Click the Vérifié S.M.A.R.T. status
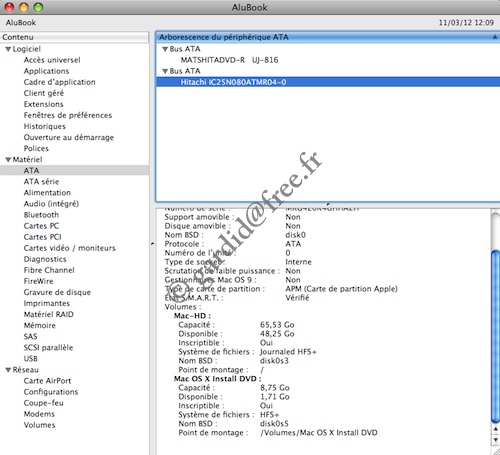The width and height of the screenshot is (500, 455). pos(297,298)
